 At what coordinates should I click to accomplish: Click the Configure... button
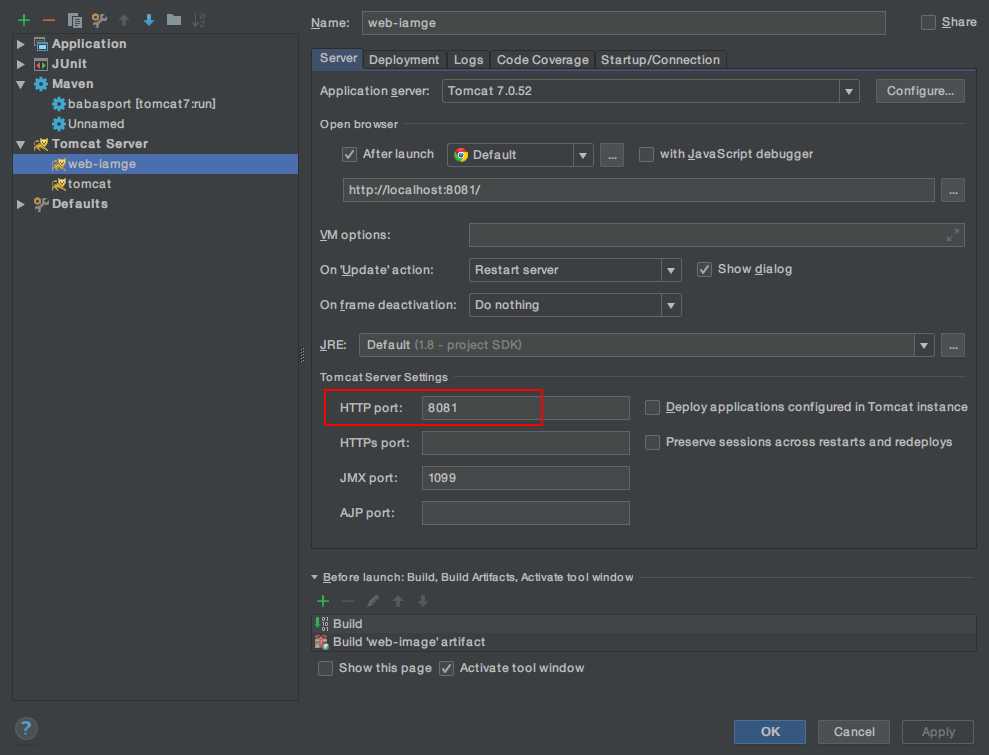920,91
